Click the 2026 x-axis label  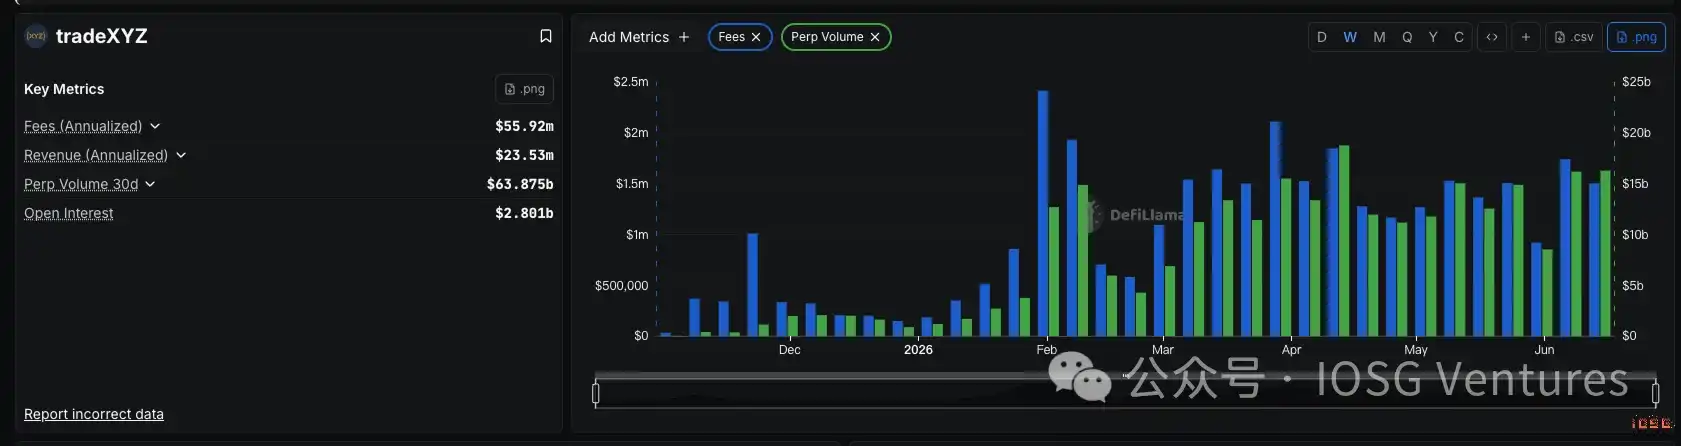(918, 350)
